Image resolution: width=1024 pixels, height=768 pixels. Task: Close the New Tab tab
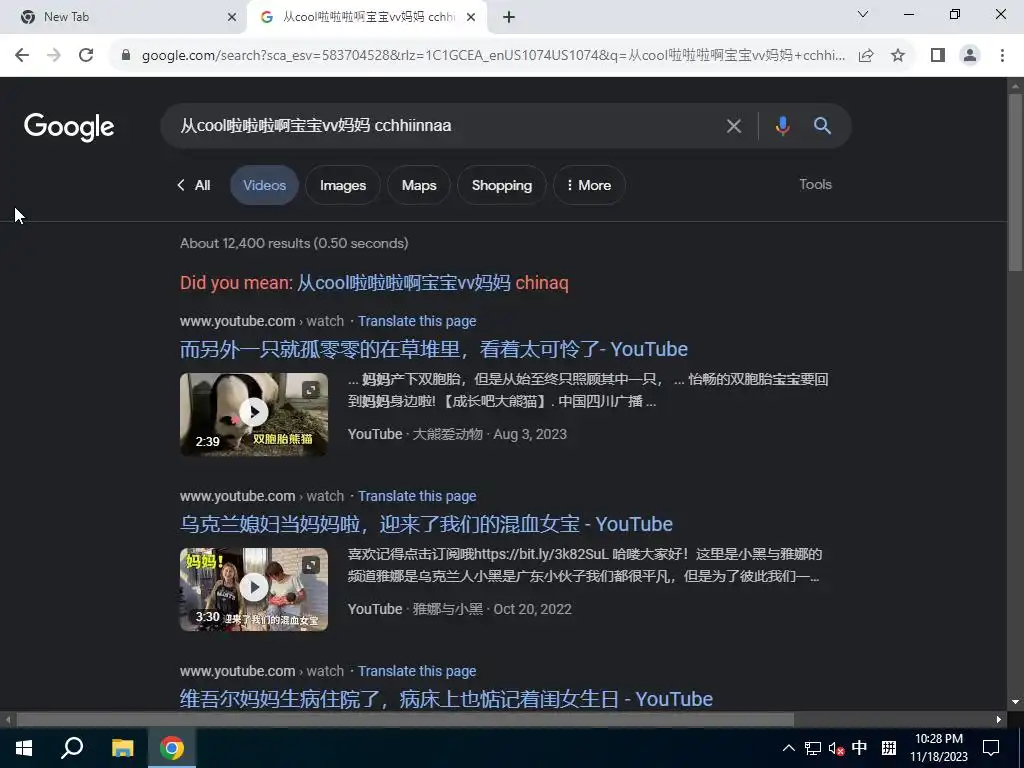(x=232, y=17)
